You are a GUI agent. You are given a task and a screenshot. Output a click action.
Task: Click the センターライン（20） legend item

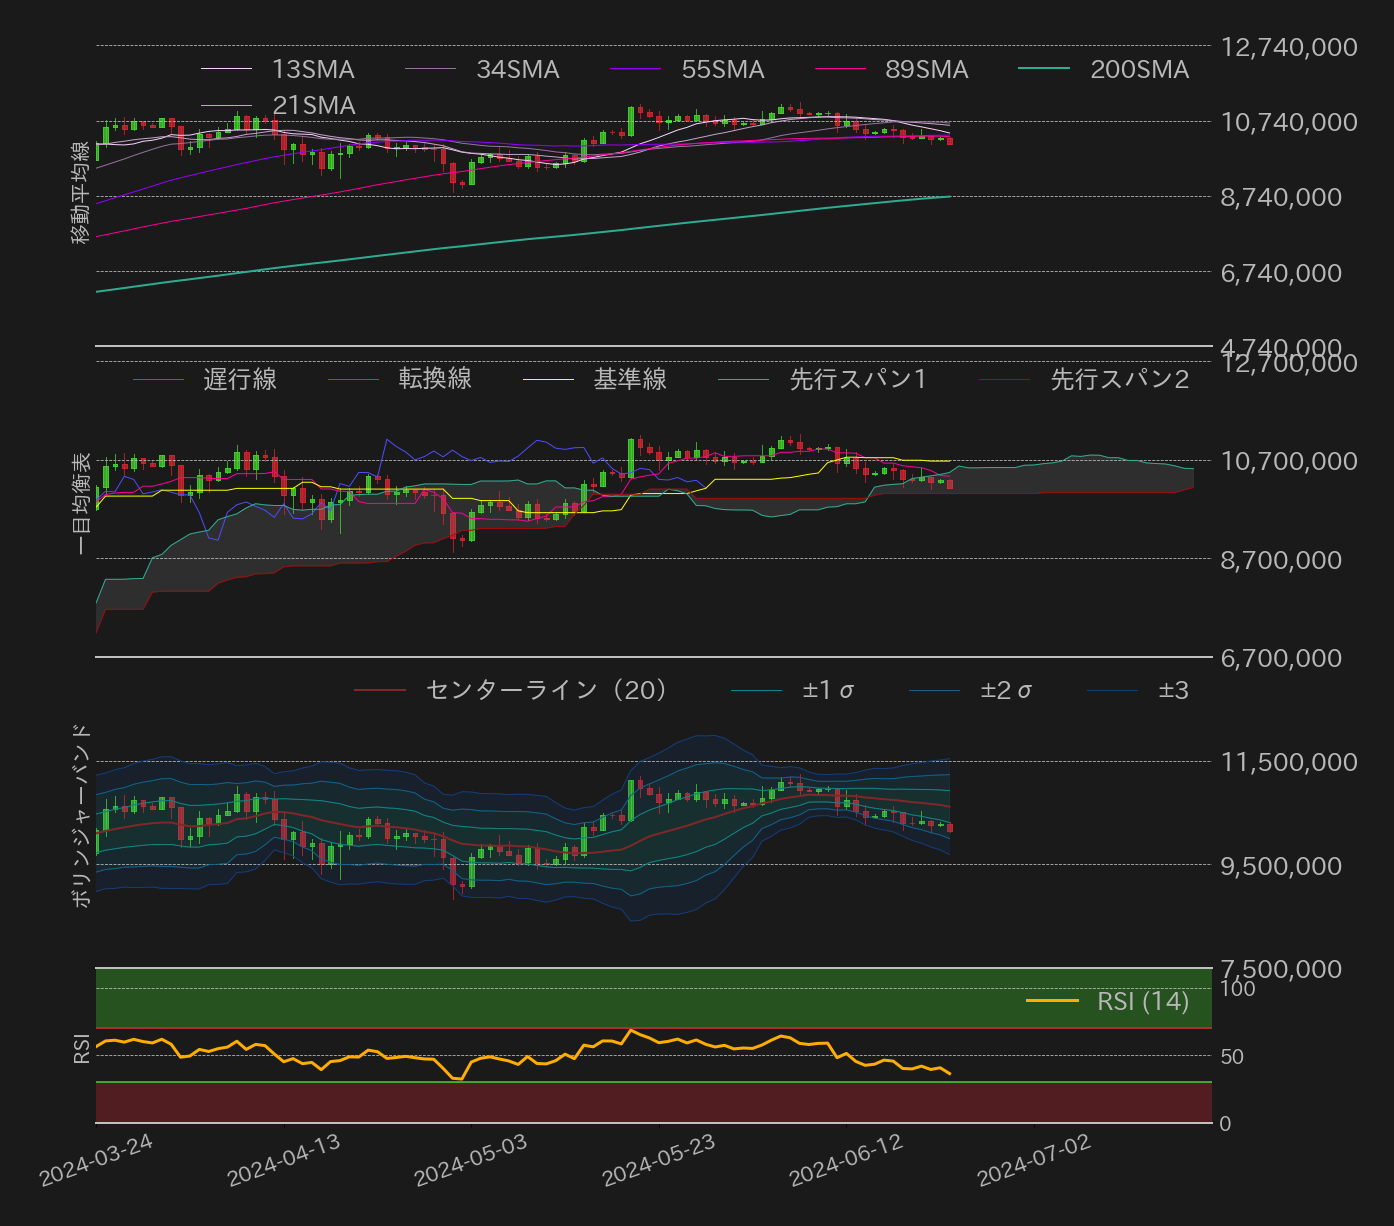pyautogui.click(x=511, y=690)
